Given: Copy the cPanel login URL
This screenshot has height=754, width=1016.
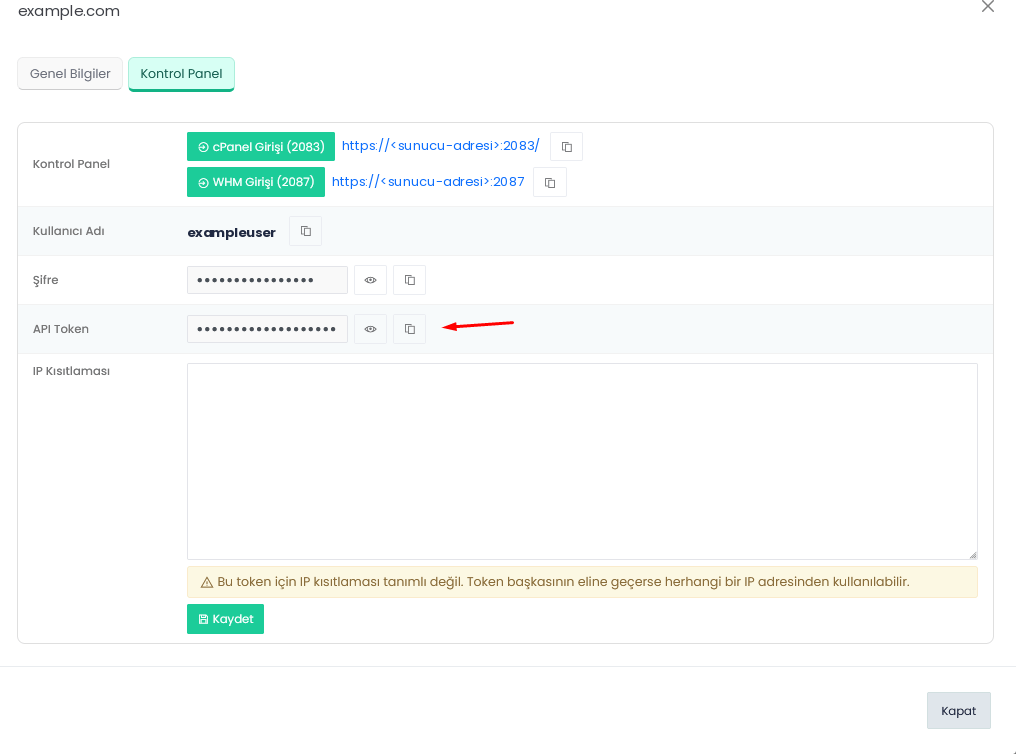Looking at the screenshot, I should tap(566, 146).
